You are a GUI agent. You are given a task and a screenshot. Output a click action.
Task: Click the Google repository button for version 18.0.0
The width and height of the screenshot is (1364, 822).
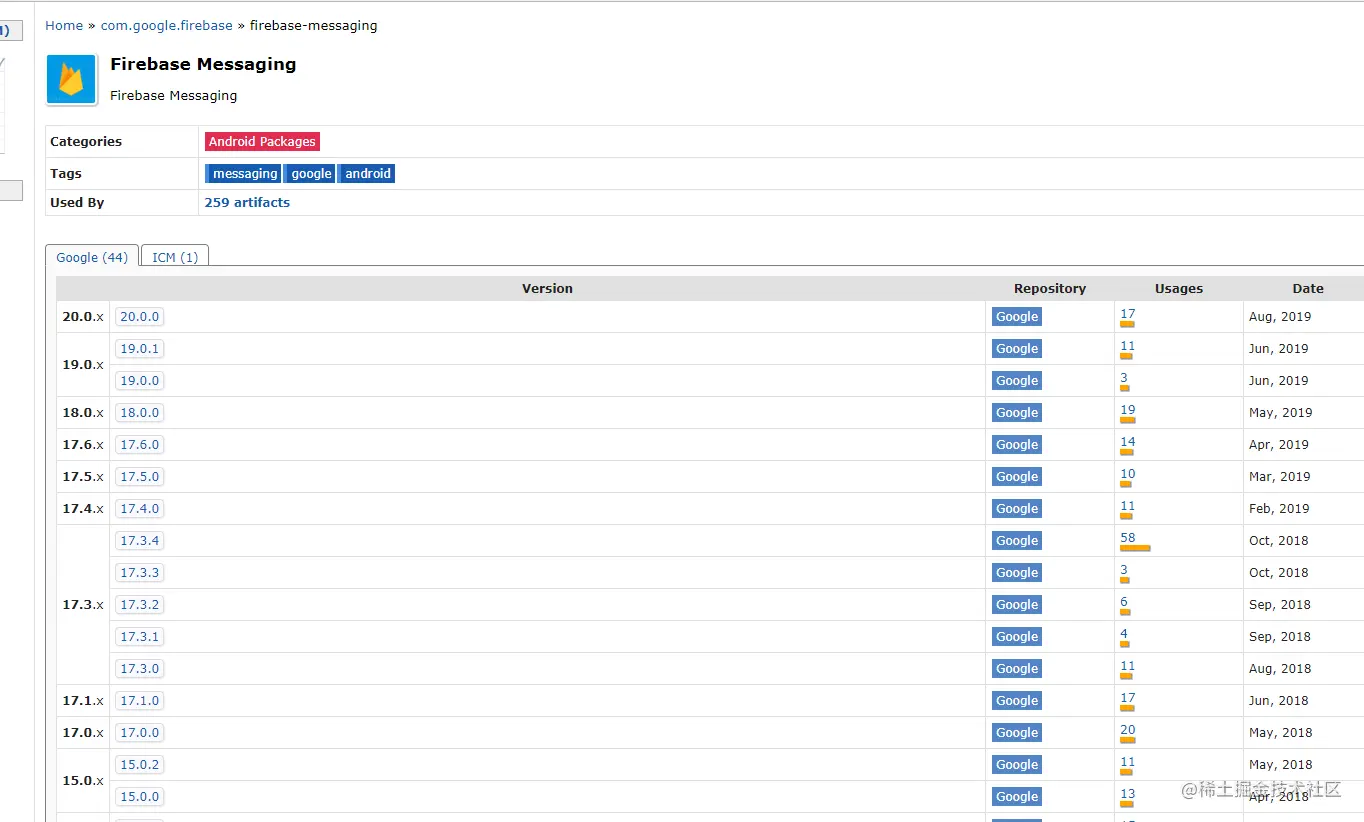[1016, 412]
